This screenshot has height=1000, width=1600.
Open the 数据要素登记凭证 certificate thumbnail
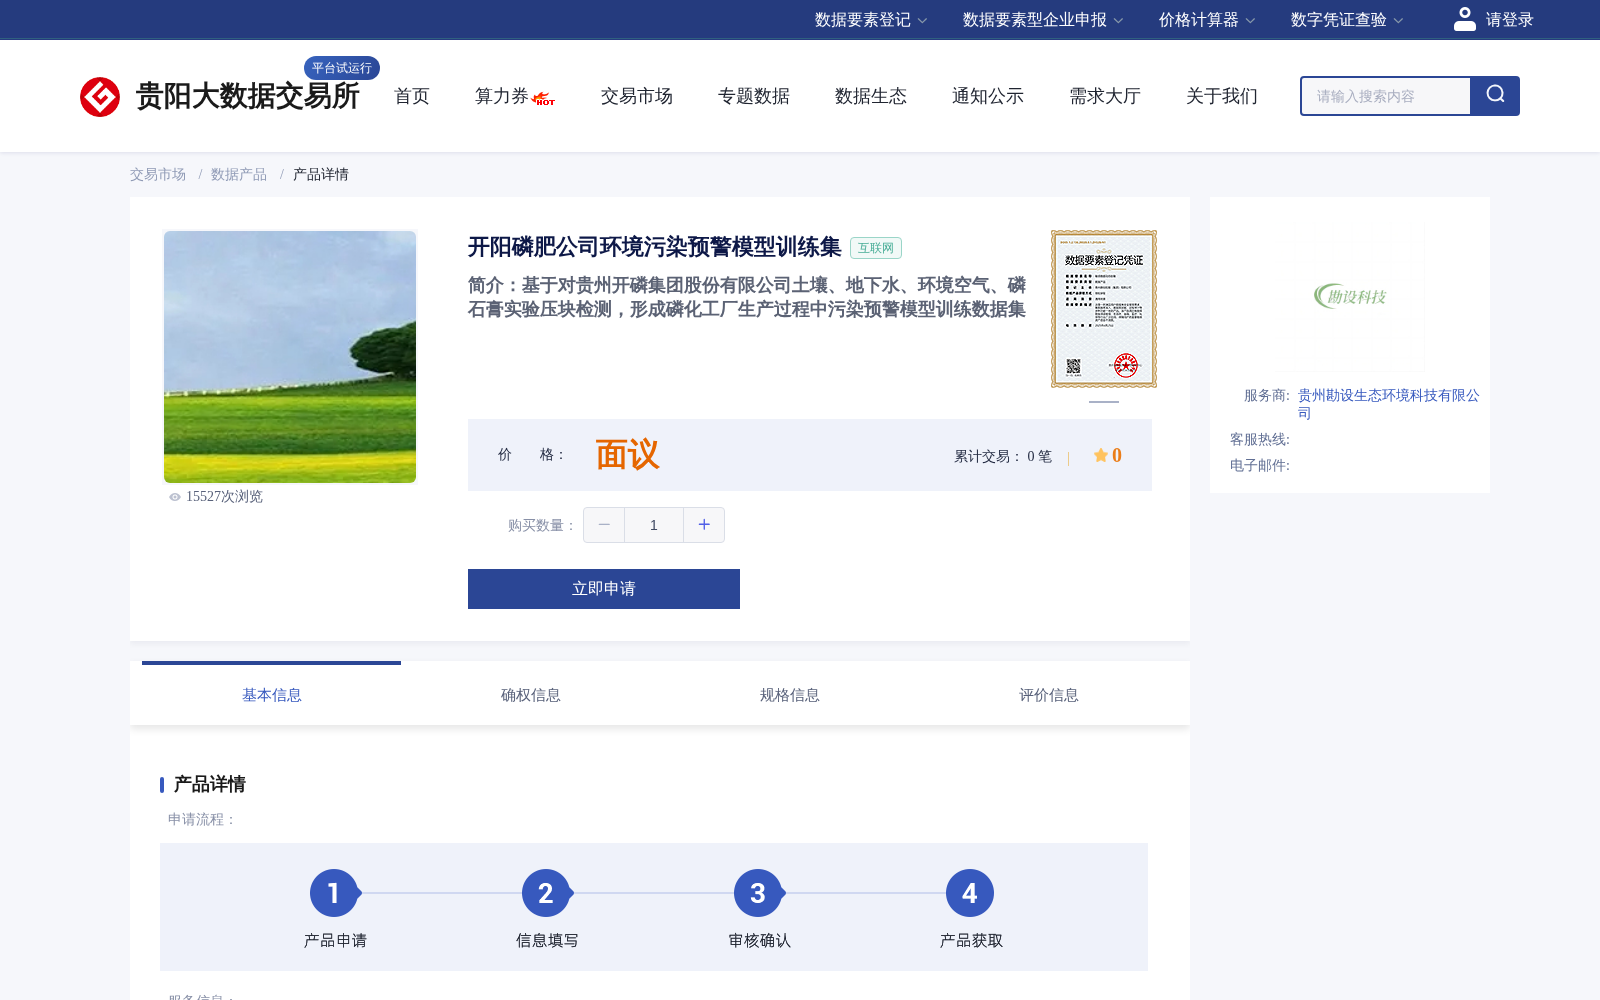(x=1104, y=309)
